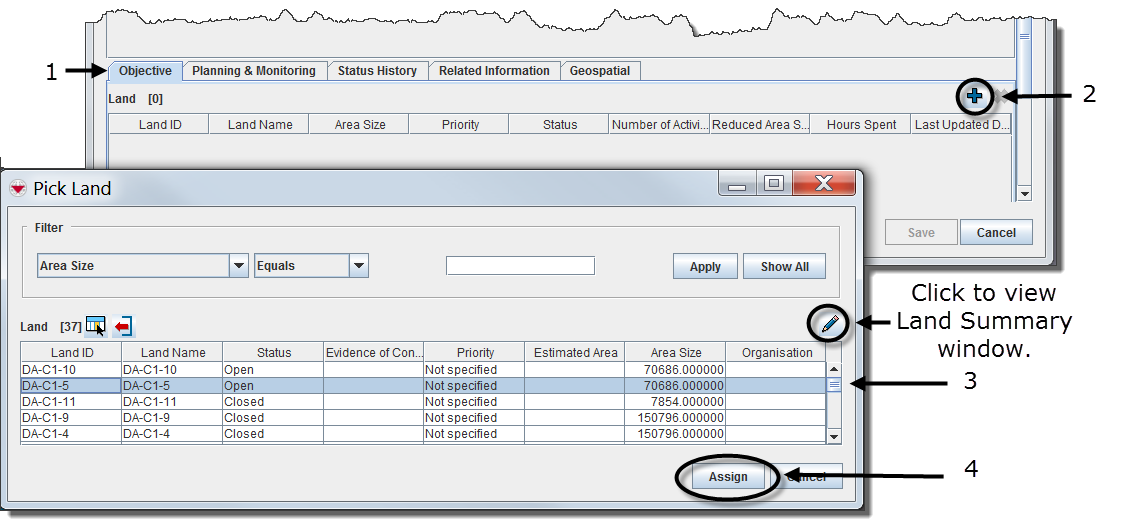
Task: Click the blue plus add land icon
Action: 974,97
